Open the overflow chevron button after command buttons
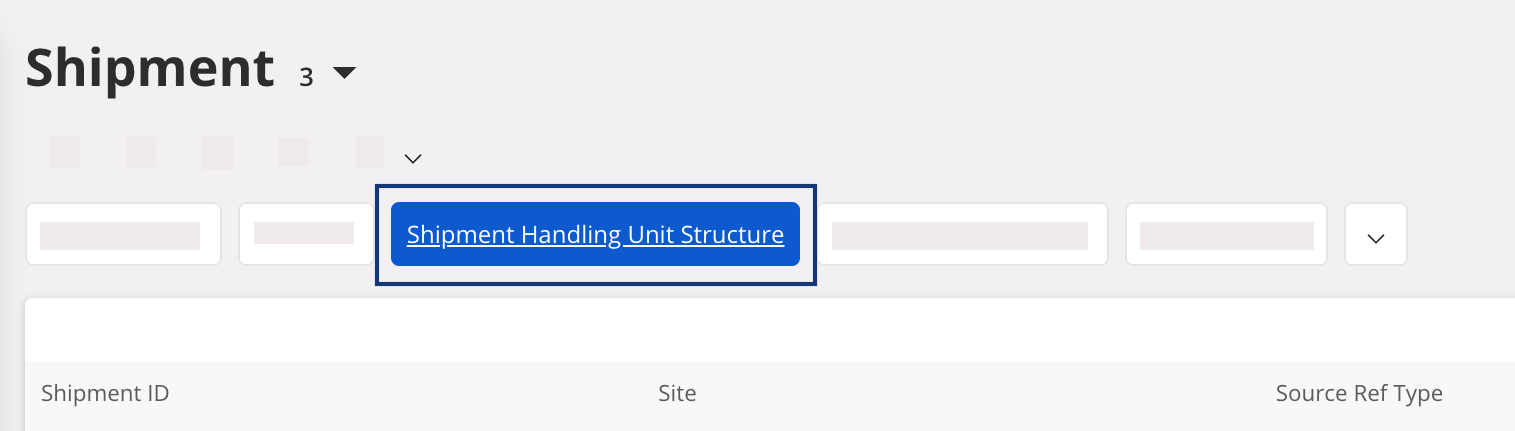Image resolution: width=1515 pixels, height=431 pixels. click(x=1375, y=235)
